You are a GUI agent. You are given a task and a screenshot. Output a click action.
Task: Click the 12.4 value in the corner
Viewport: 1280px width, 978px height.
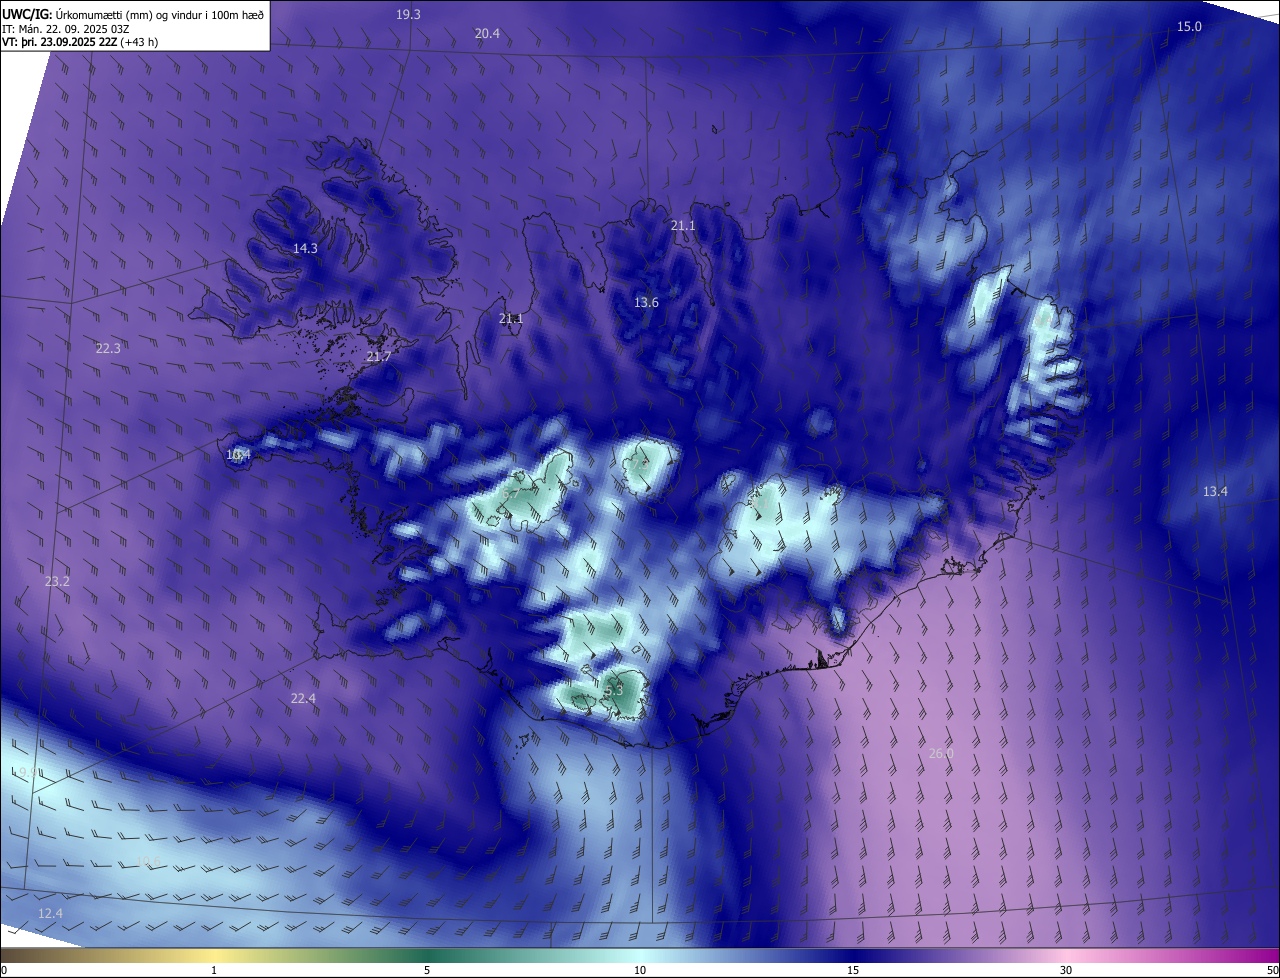click(50, 913)
